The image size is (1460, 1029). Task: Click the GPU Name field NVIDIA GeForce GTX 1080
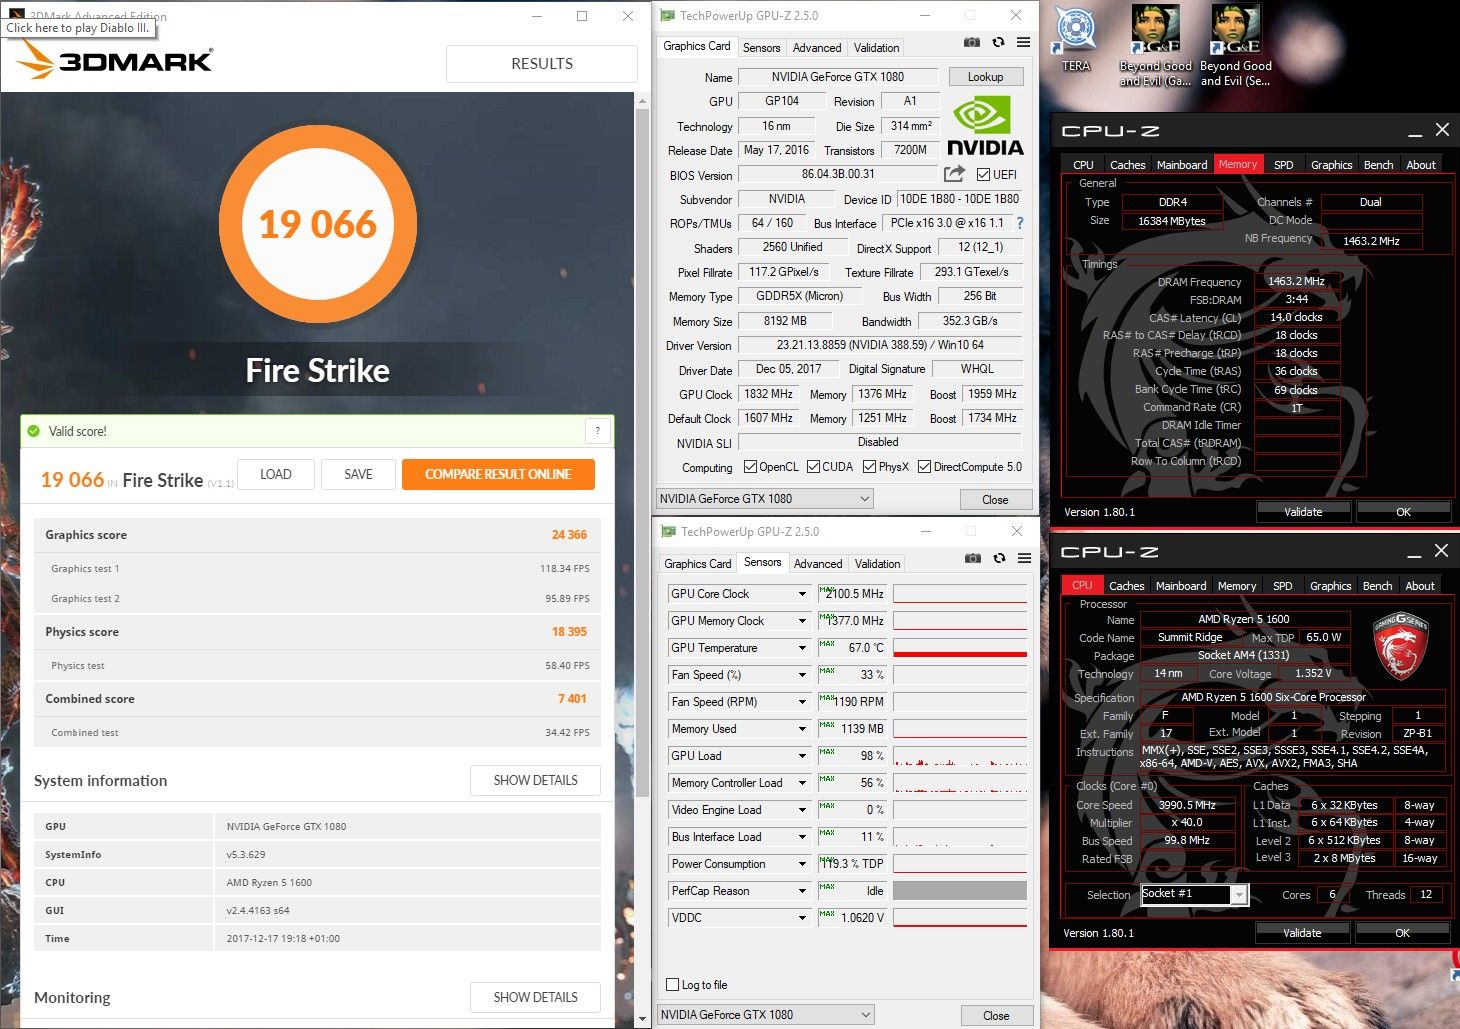[x=838, y=77]
